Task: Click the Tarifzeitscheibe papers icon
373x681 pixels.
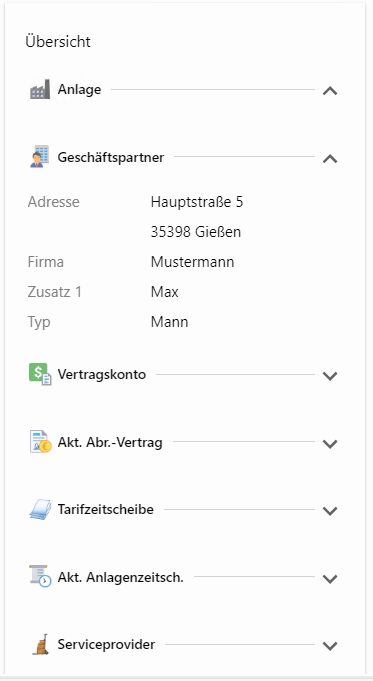Action: click(x=40, y=509)
